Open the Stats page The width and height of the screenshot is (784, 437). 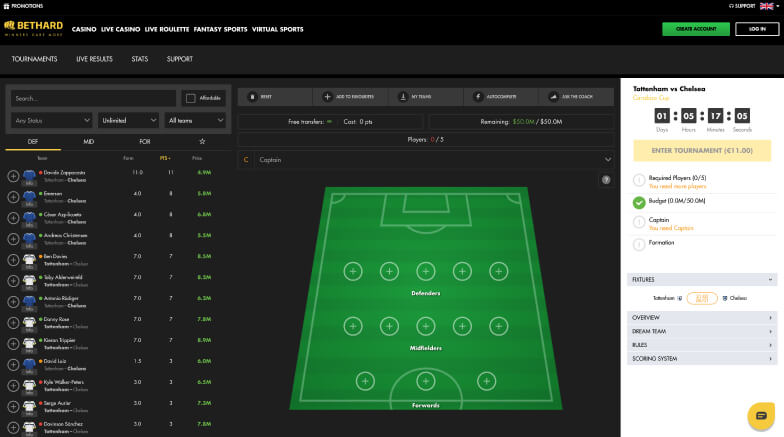tap(140, 59)
